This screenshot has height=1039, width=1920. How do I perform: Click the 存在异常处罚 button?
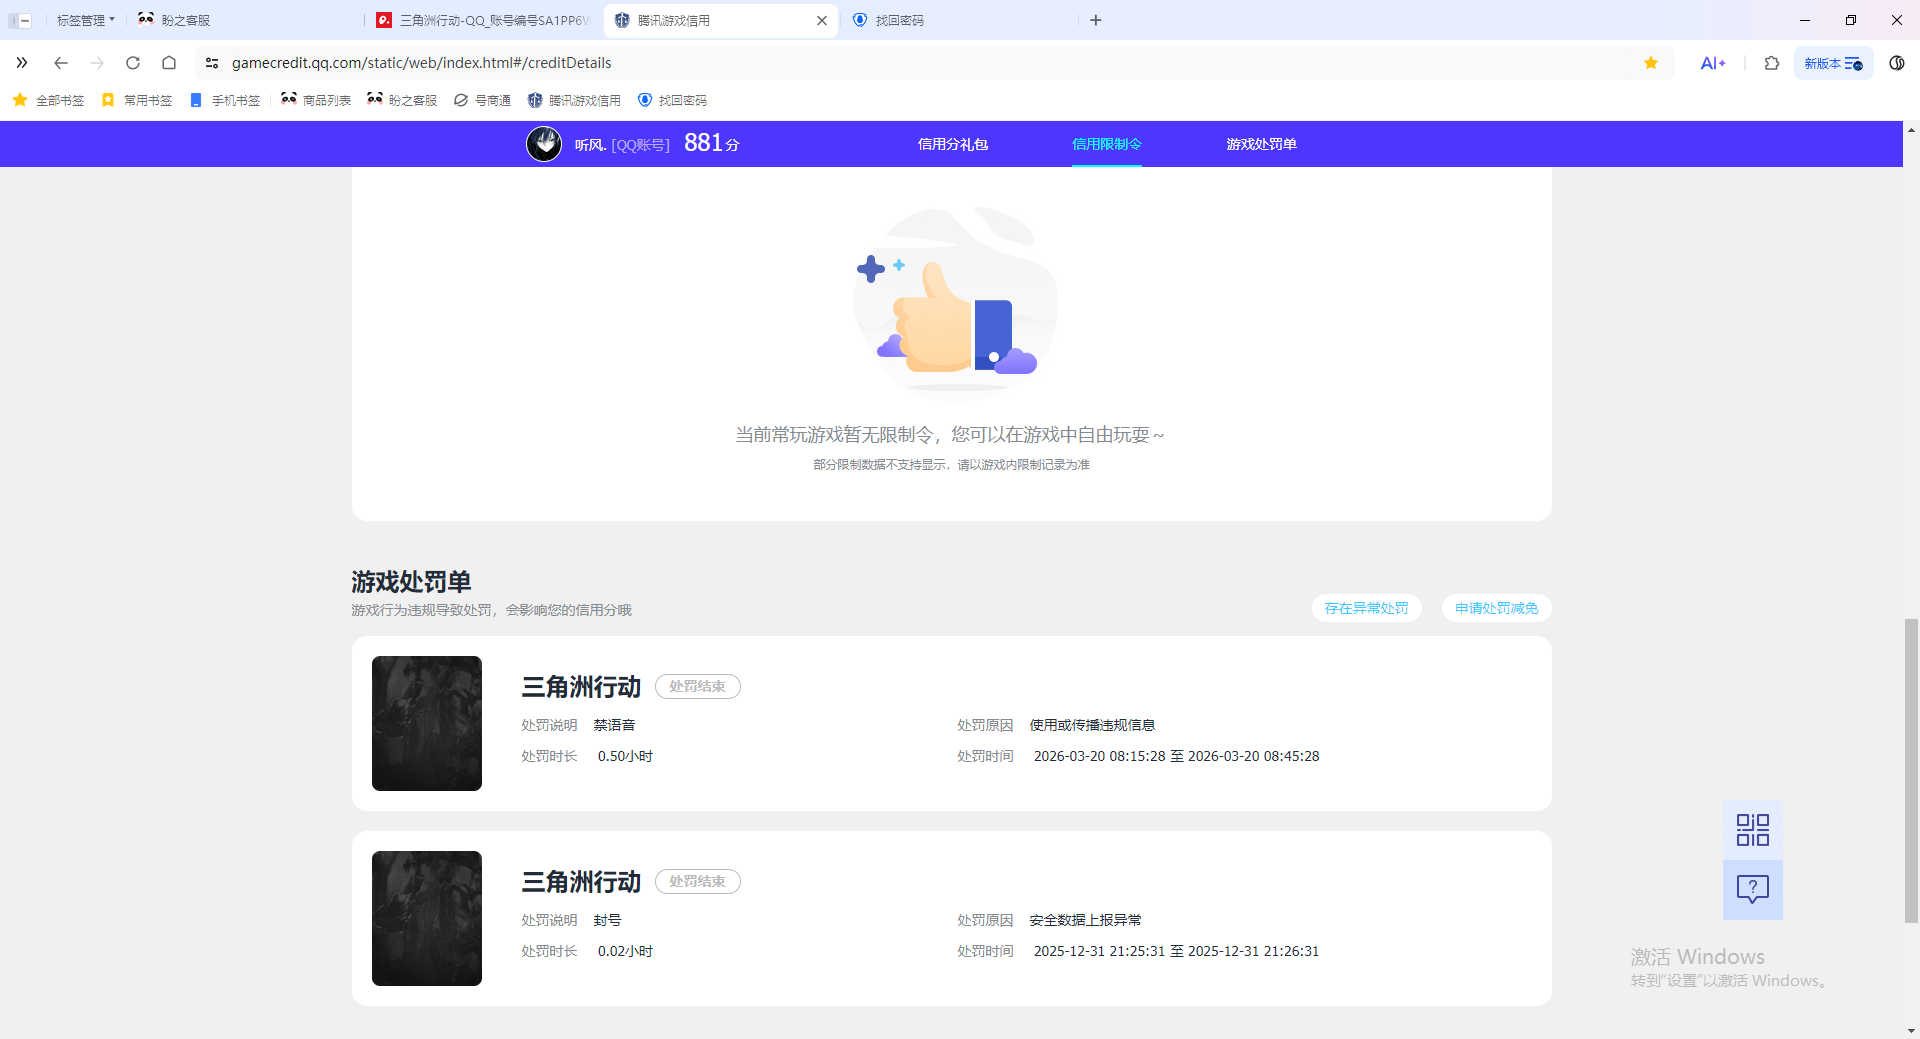tap(1367, 608)
